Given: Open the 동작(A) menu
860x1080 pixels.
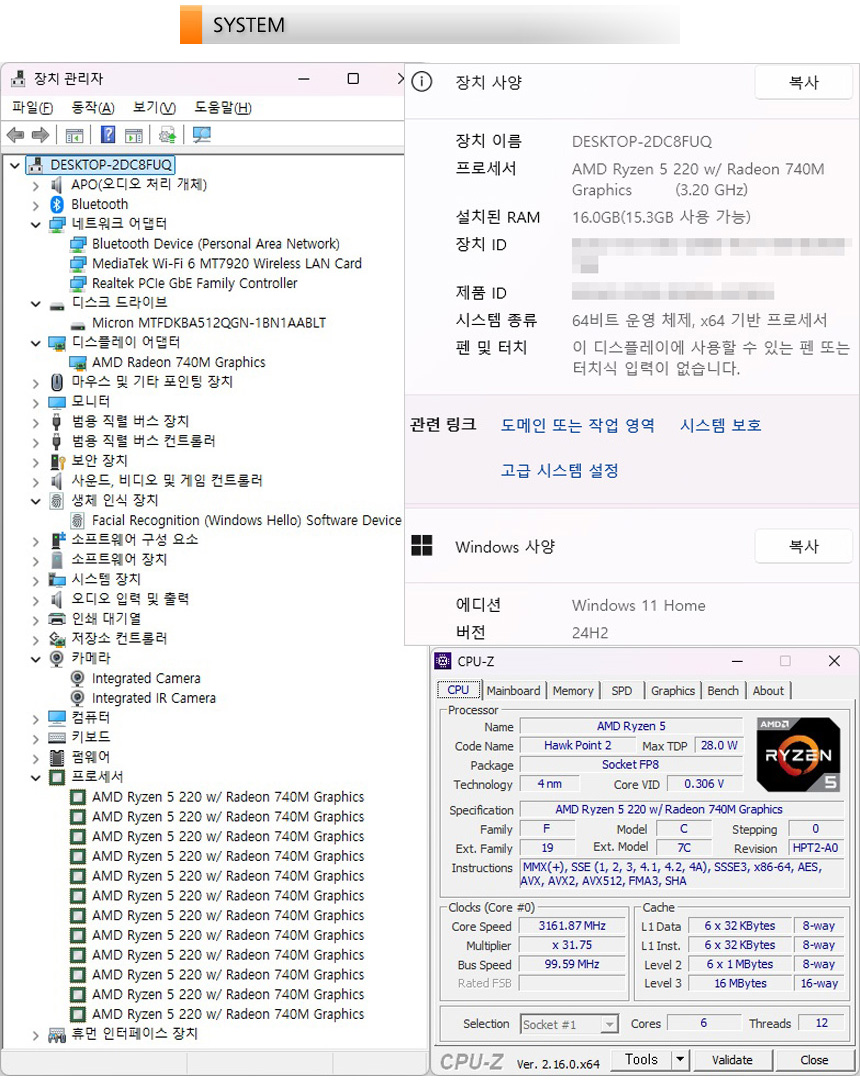Looking at the screenshot, I should (92, 108).
